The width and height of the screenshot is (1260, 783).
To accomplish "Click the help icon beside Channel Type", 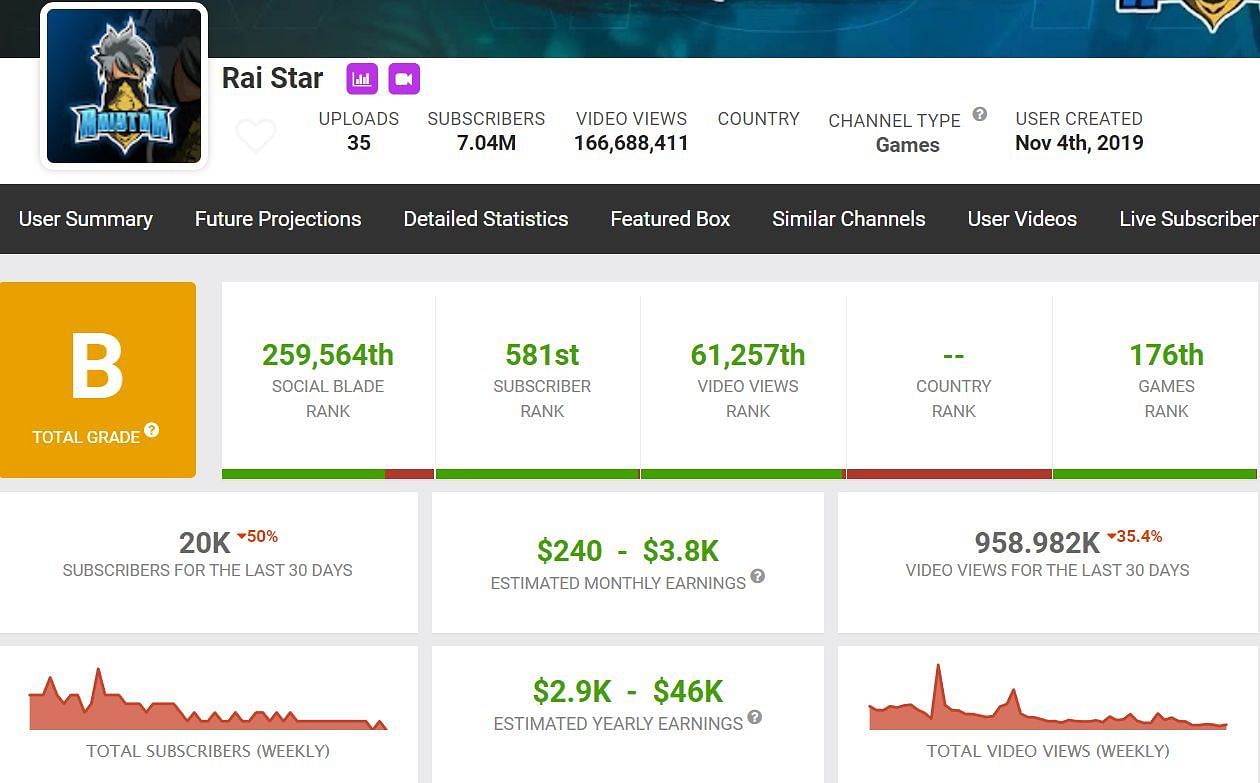I will (980, 114).
